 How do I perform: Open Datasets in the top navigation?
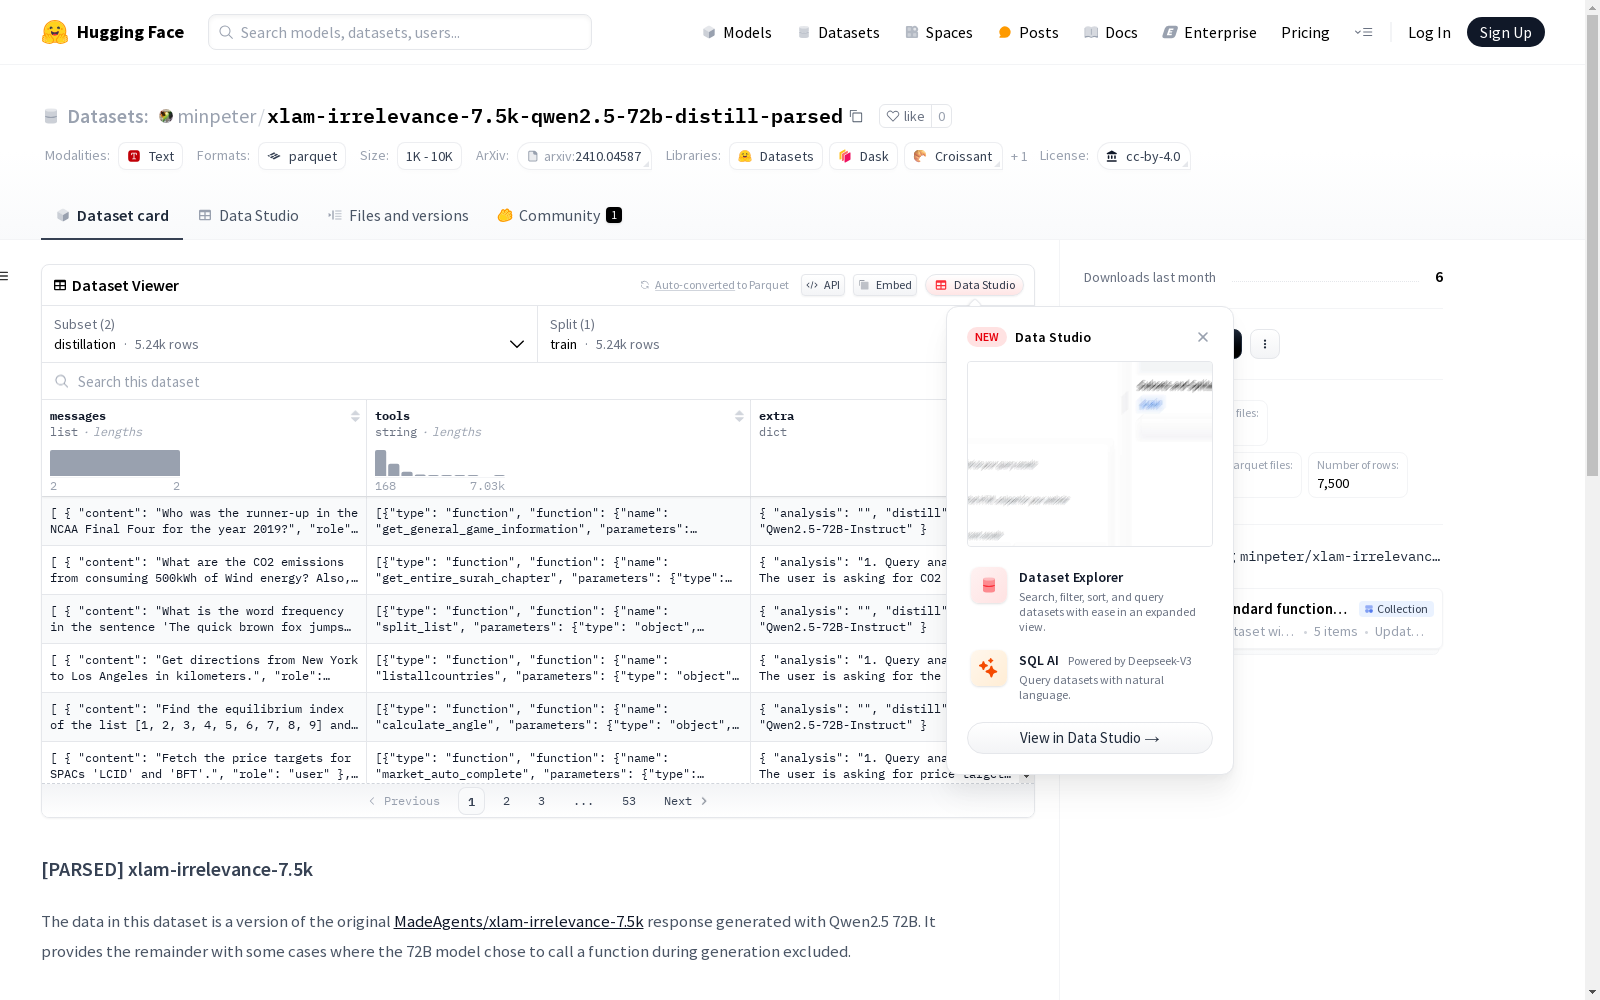click(838, 32)
